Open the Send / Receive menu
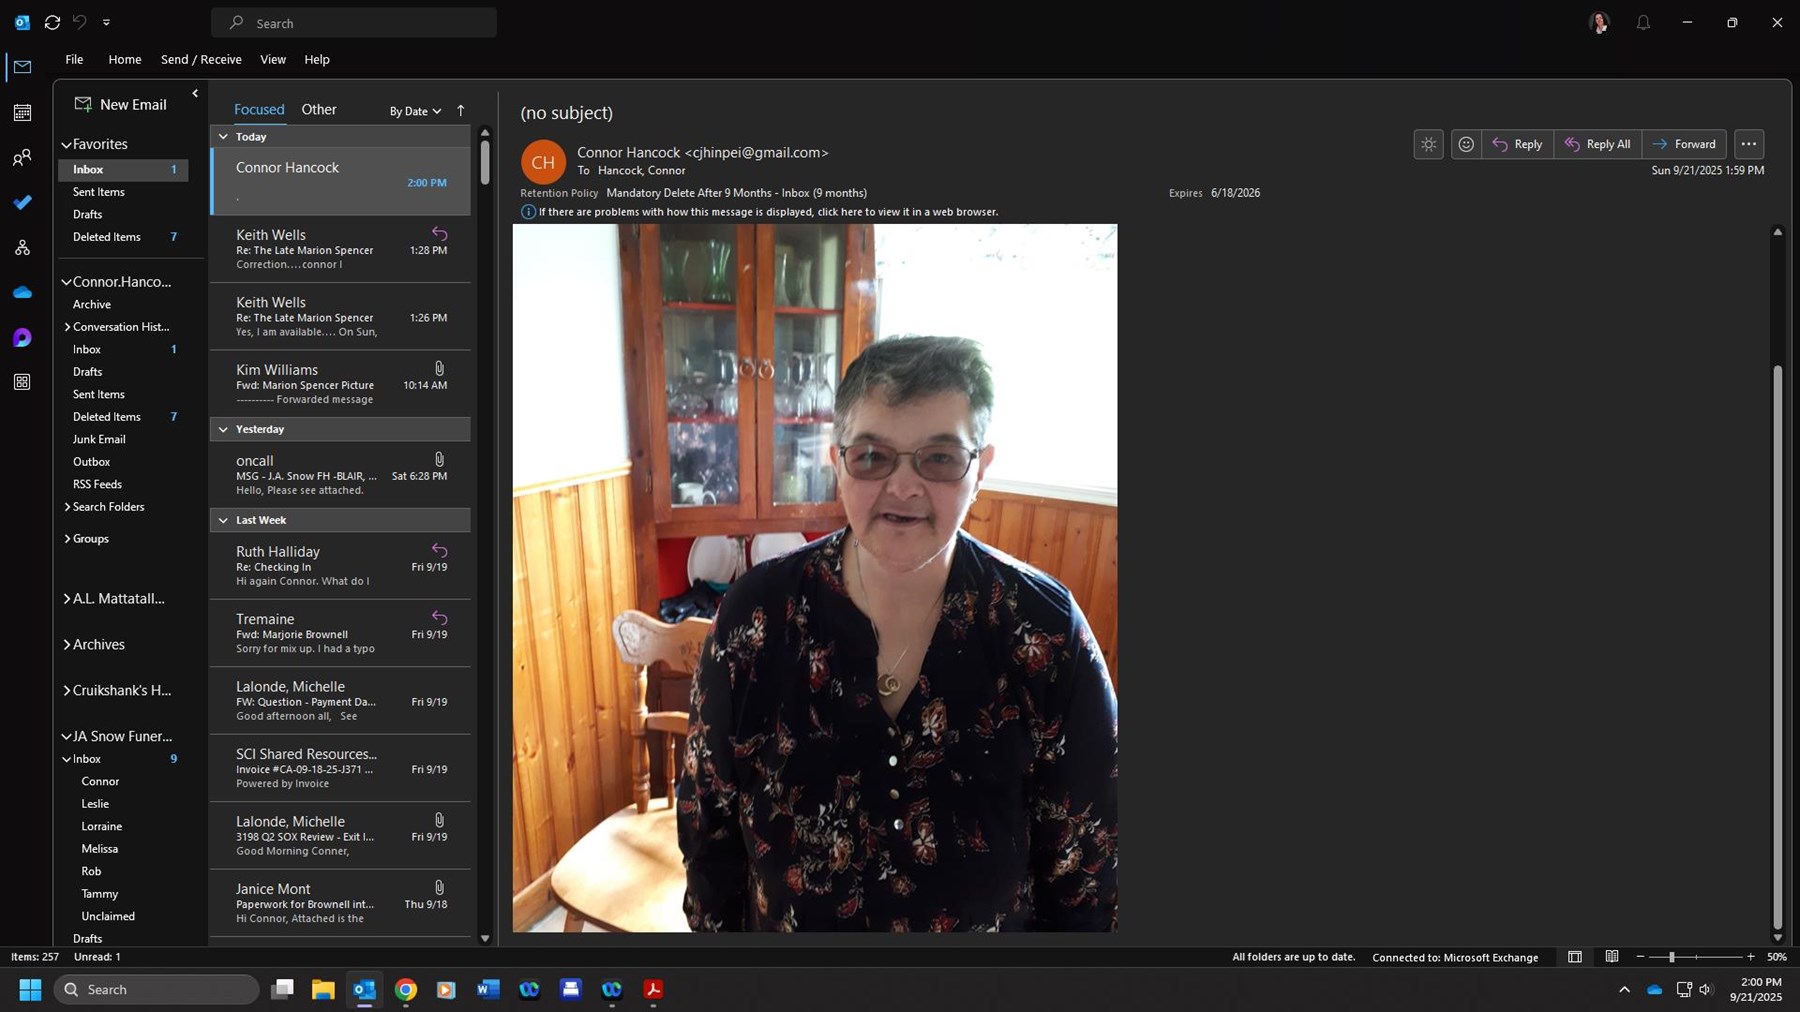The height and width of the screenshot is (1012, 1800). click(x=201, y=59)
